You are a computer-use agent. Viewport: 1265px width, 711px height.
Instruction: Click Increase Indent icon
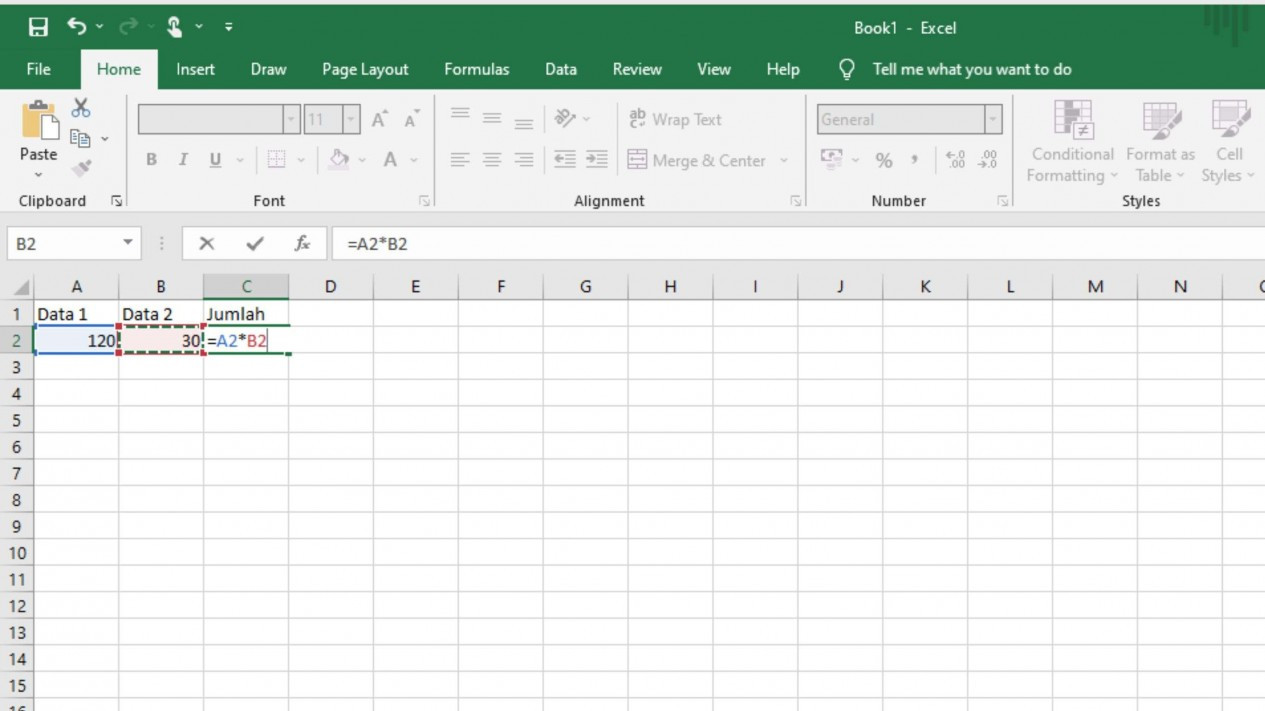pos(597,160)
